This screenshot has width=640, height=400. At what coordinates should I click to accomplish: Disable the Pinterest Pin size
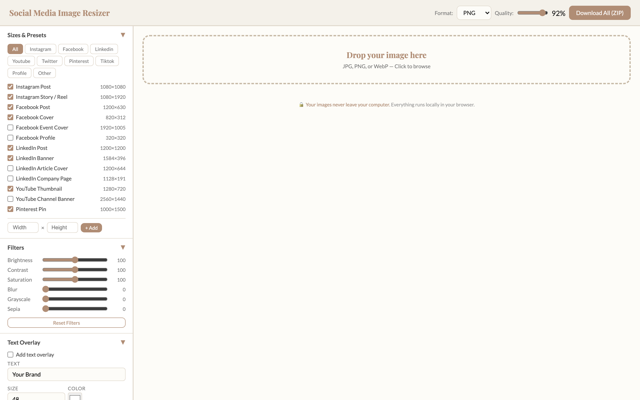tap(11, 209)
